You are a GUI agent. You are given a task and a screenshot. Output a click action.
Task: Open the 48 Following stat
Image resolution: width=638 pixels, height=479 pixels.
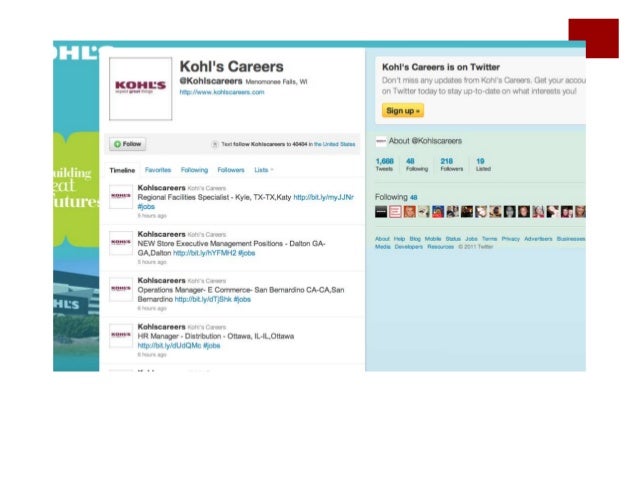point(417,164)
